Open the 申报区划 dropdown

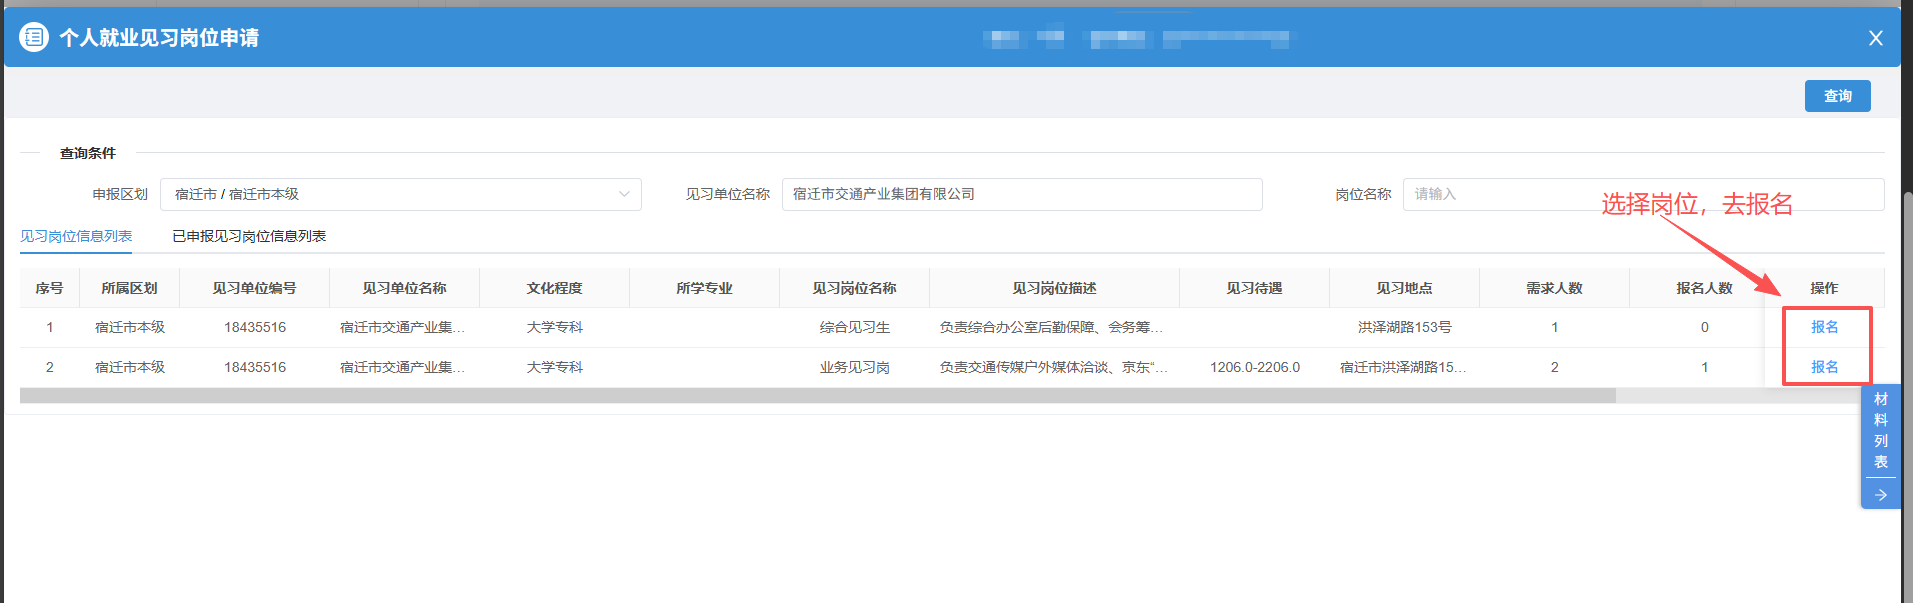point(400,194)
